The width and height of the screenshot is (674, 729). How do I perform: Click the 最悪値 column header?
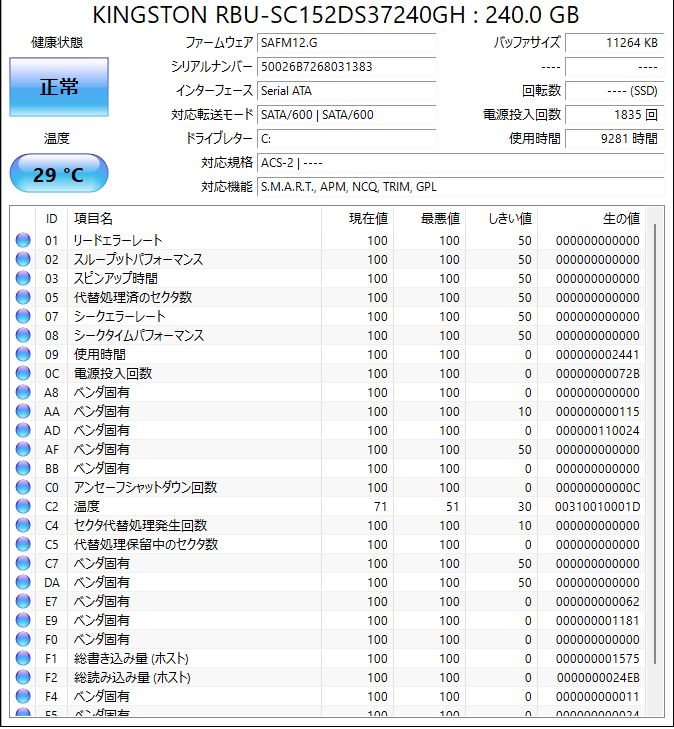[x=429, y=219]
